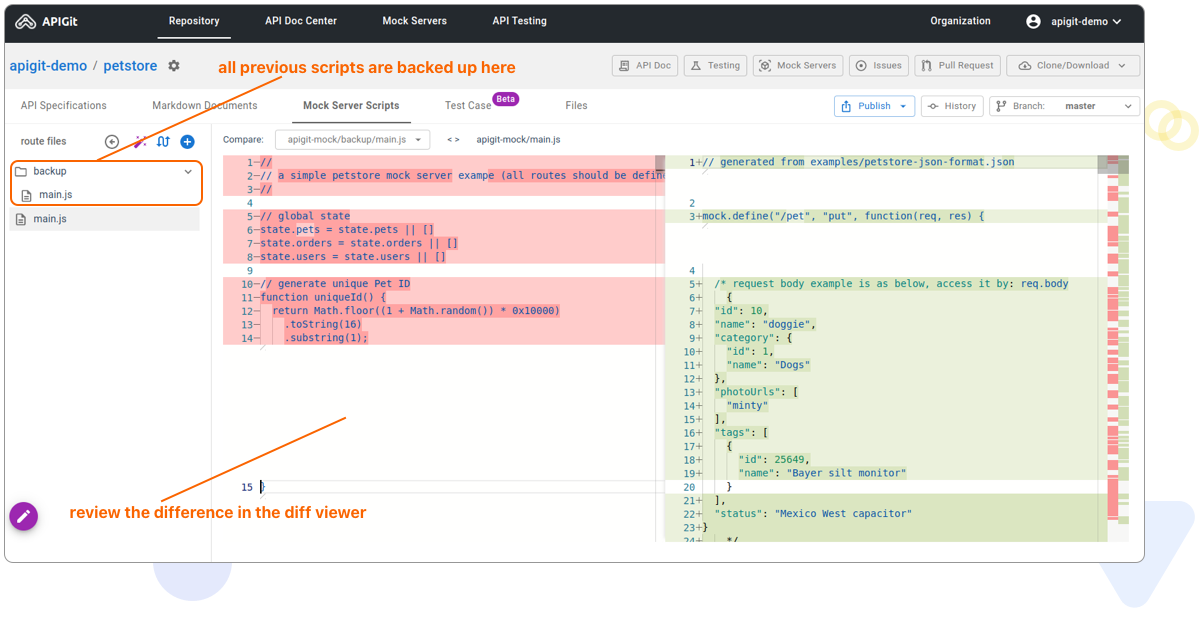Switch to the API Specifications tab
1200x623 pixels.
64,105
